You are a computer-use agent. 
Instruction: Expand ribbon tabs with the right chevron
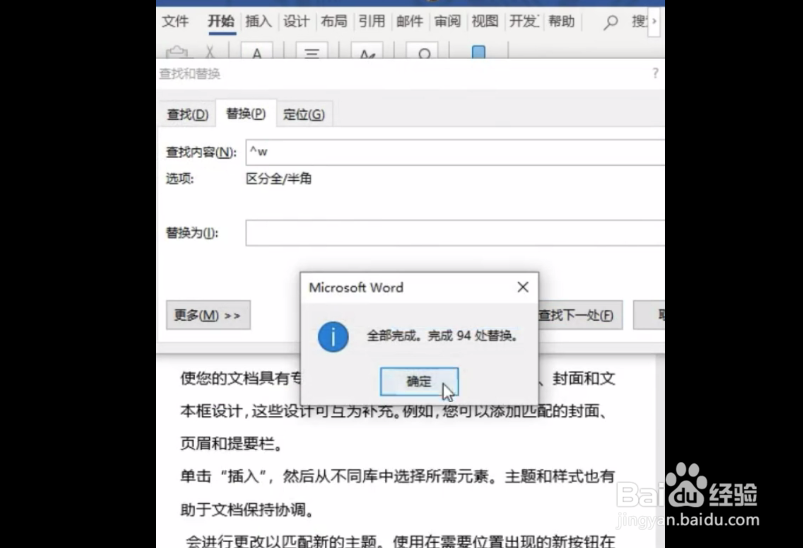(653, 22)
